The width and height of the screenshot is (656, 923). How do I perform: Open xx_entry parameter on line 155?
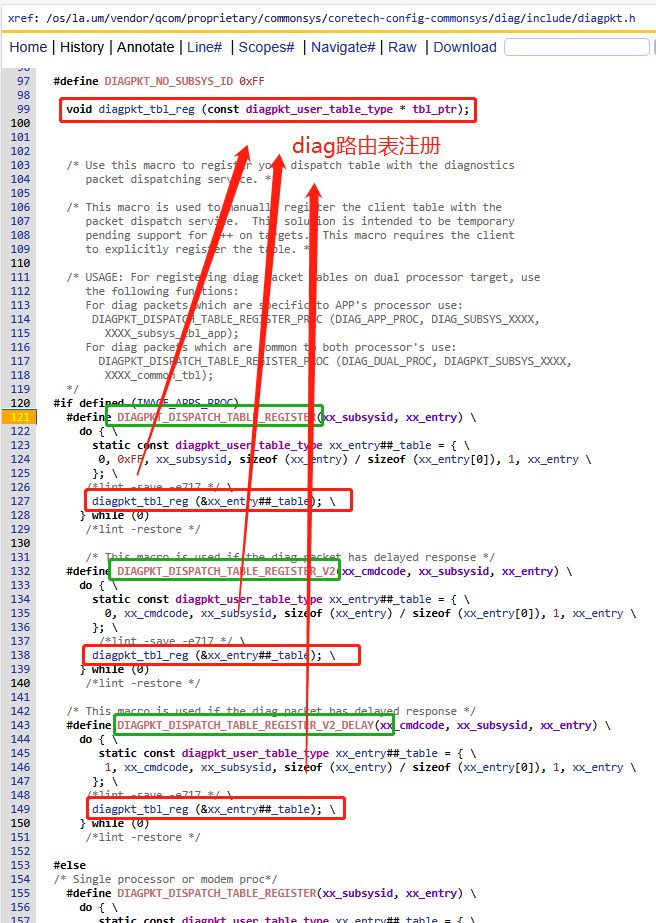(x=431, y=894)
